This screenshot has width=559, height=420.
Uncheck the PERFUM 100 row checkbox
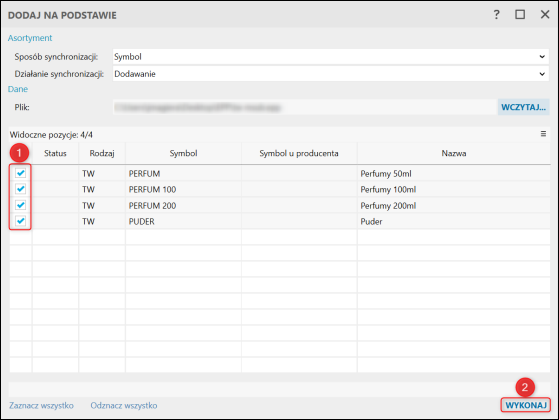tap(21, 189)
